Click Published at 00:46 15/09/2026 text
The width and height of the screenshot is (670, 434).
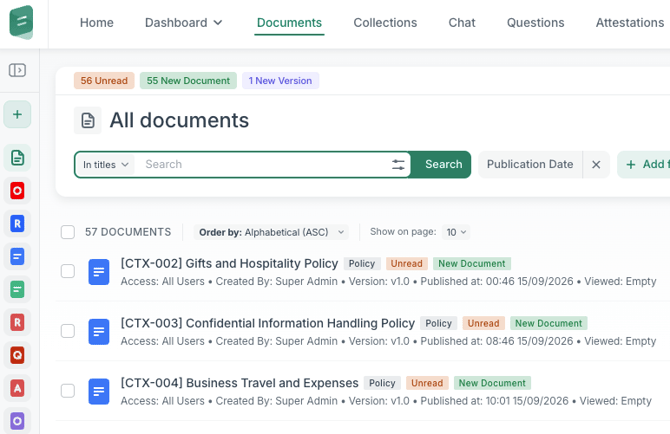coord(497,282)
